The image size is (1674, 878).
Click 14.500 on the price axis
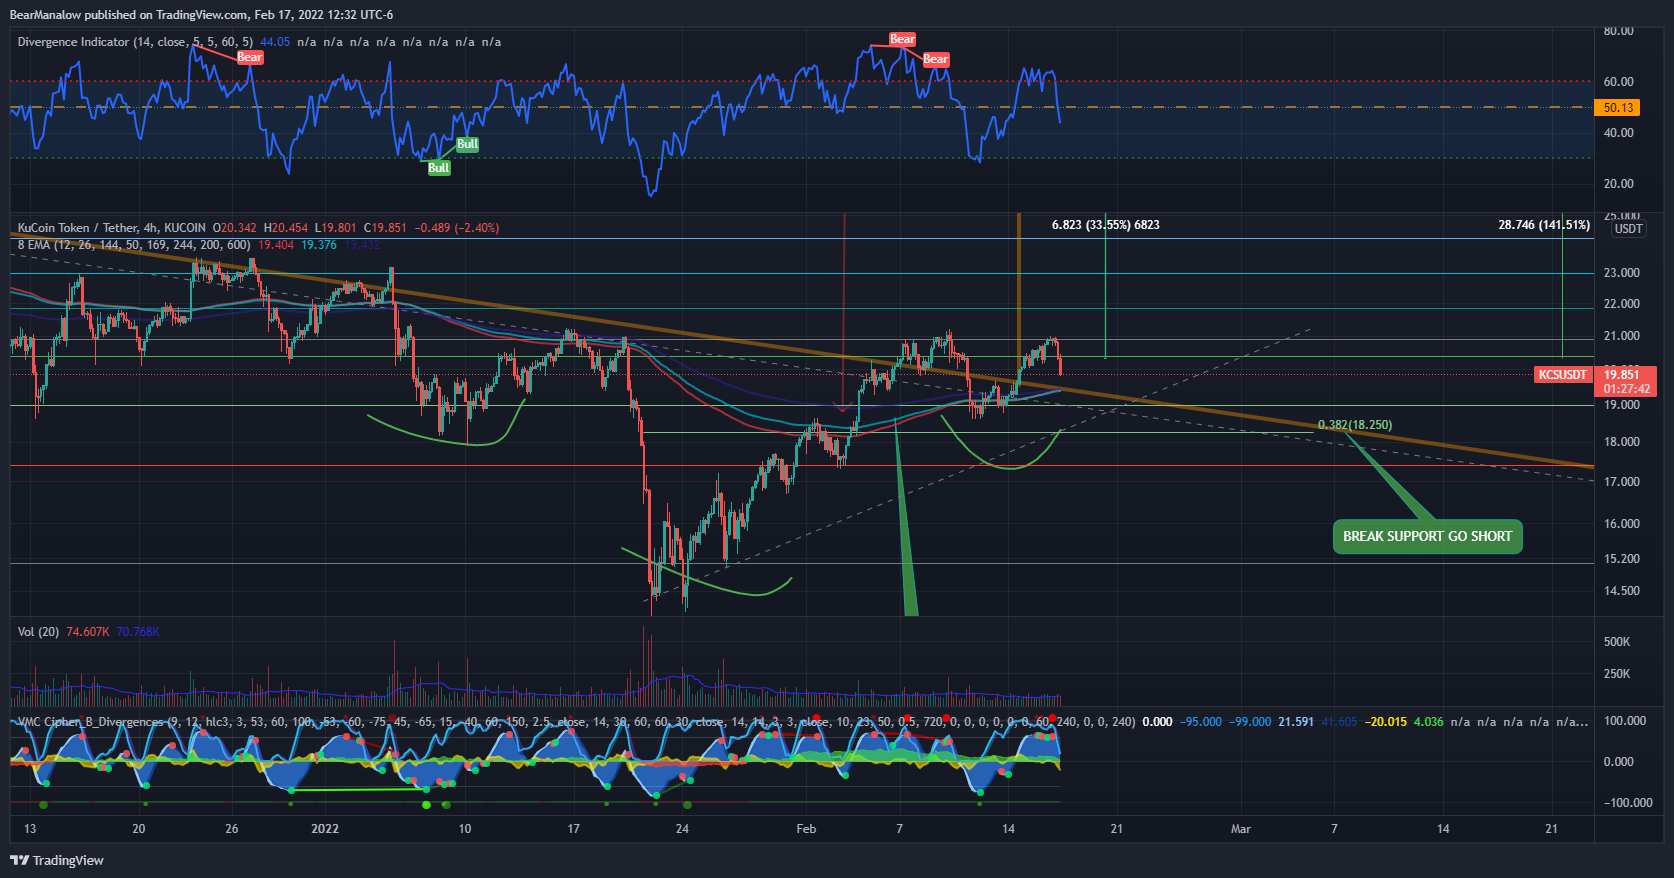(x=1621, y=591)
